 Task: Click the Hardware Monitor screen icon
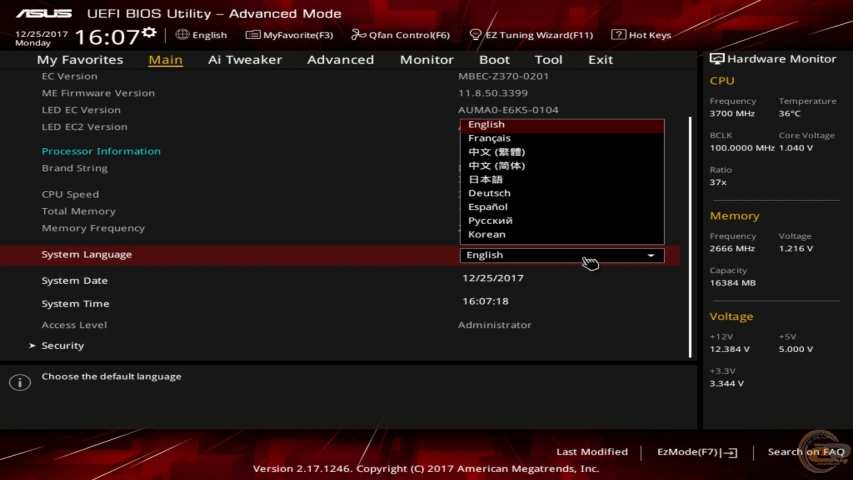[716, 59]
